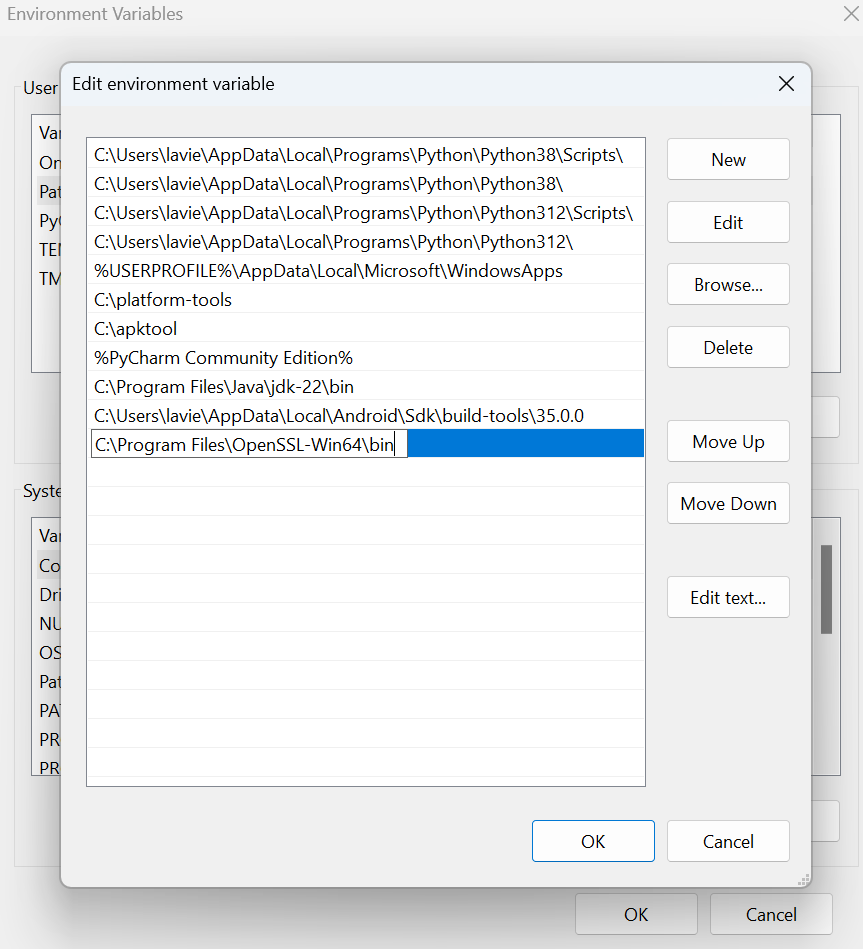Select the Android Sdk build-tools\35.0.0 entry

pyautogui.click(x=366, y=416)
